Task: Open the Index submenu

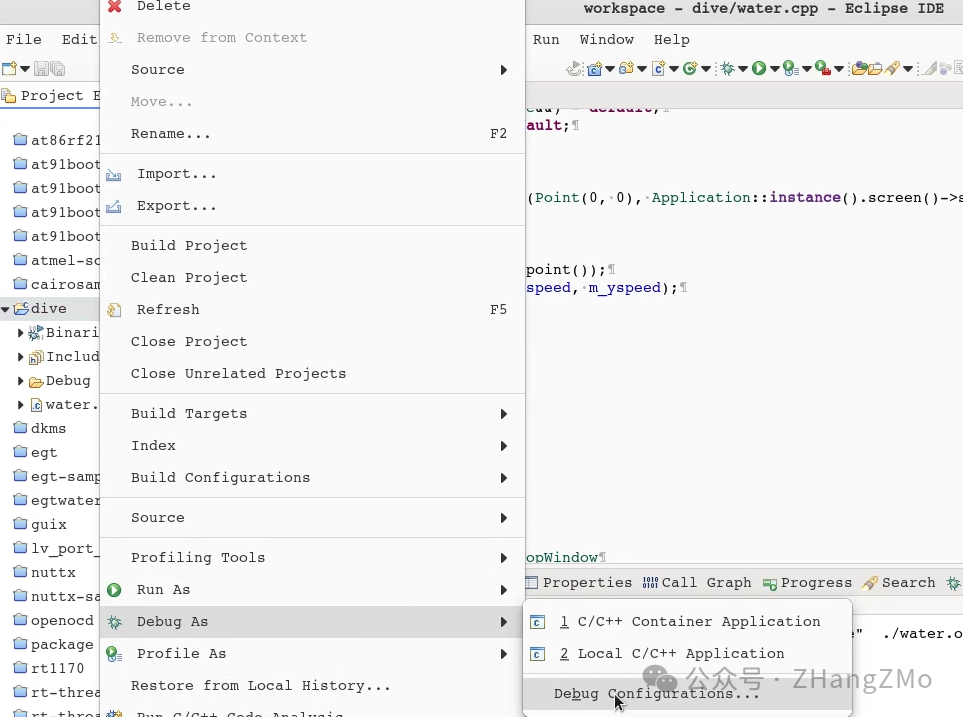Action: click(312, 445)
